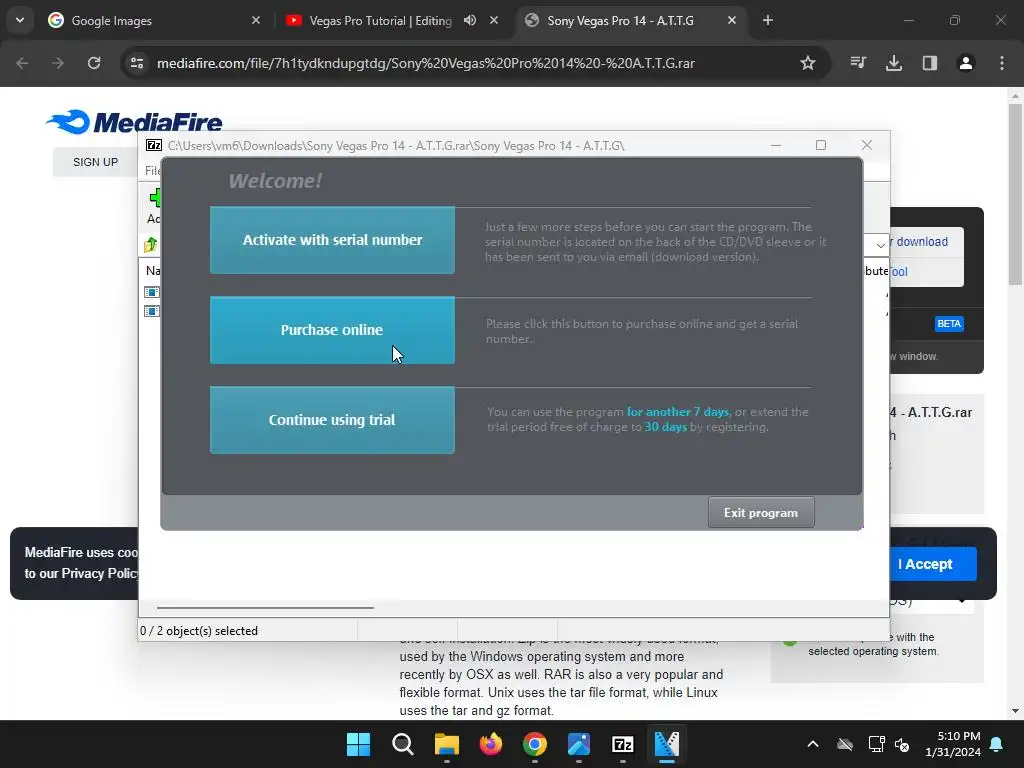Click the network display tray icon
The width and height of the screenshot is (1024, 768).
[876, 744]
